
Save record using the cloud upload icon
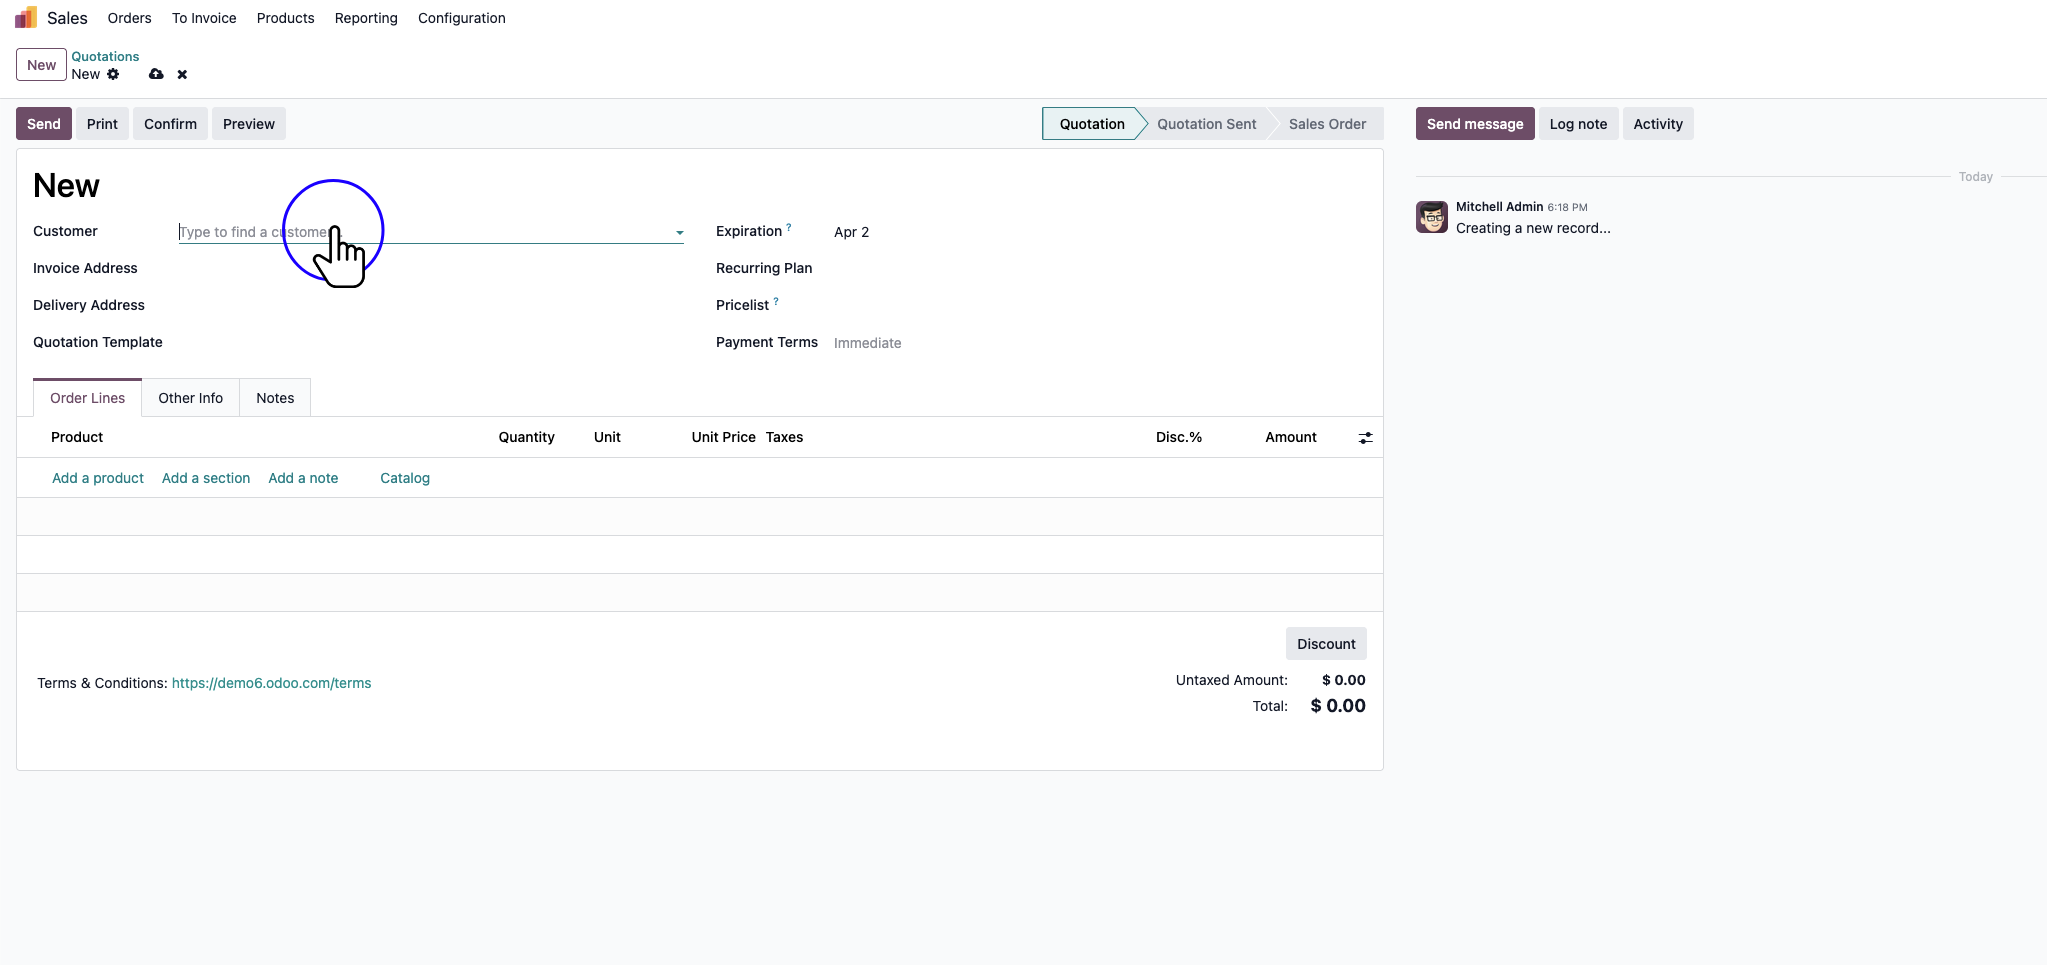click(156, 75)
